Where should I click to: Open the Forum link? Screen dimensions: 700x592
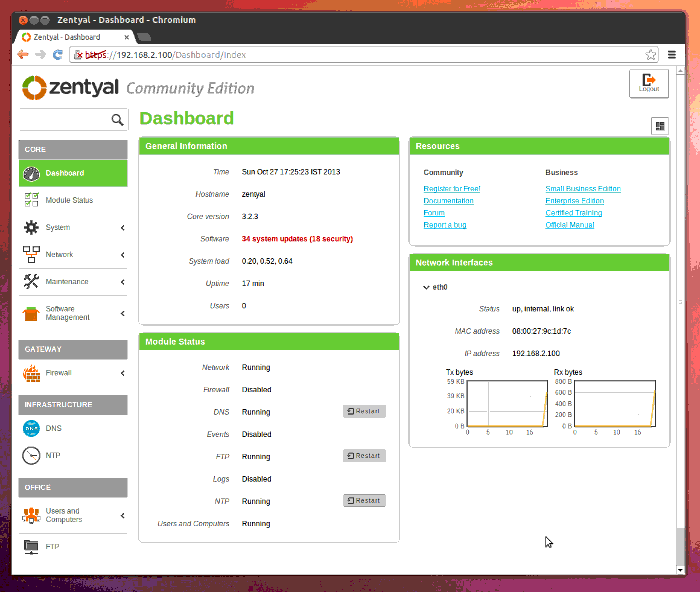(x=434, y=213)
